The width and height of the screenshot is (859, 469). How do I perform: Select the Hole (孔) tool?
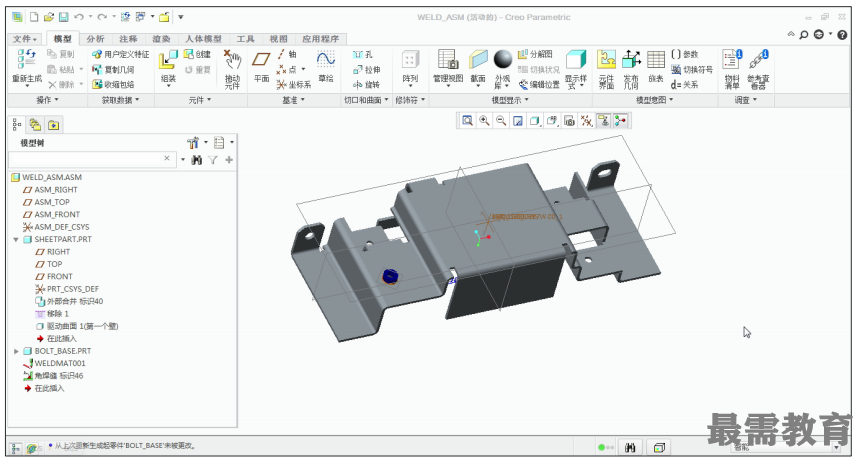click(363, 54)
